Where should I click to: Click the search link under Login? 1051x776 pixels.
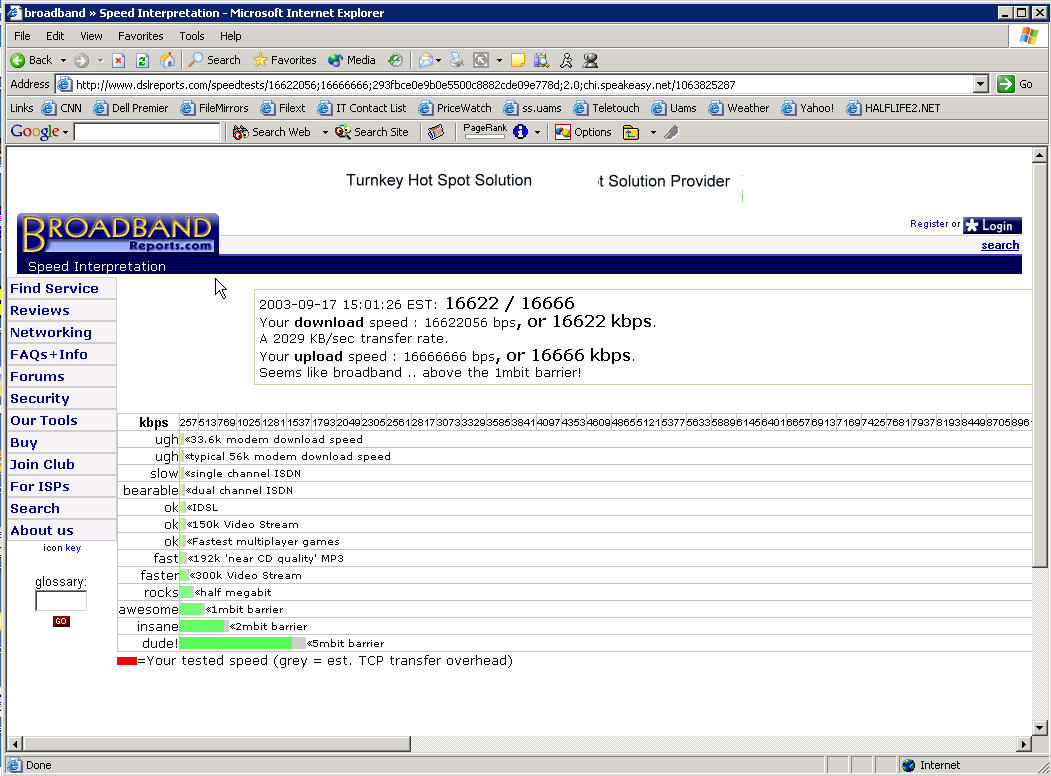click(x=1000, y=245)
